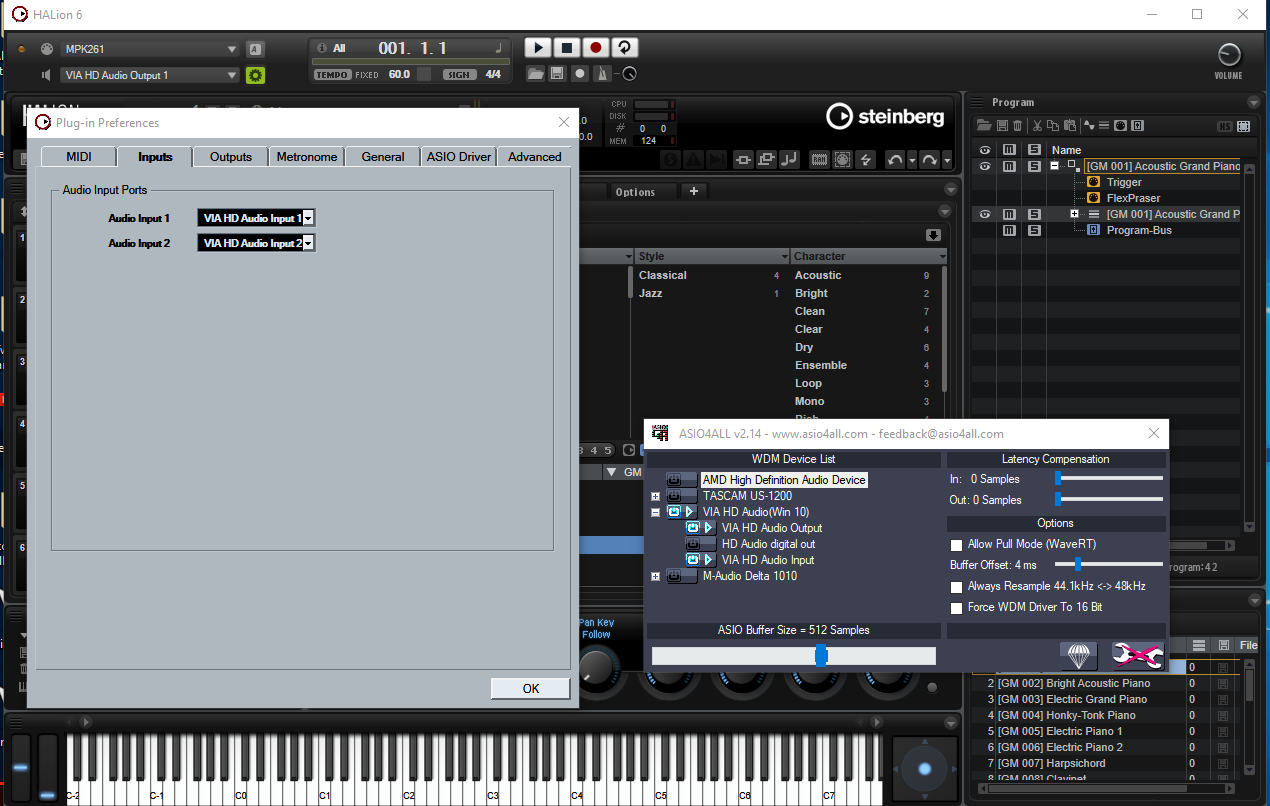Open ASIO4ALL advanced options wrench icon
1270x806 pixels.
pos(1138,656)
